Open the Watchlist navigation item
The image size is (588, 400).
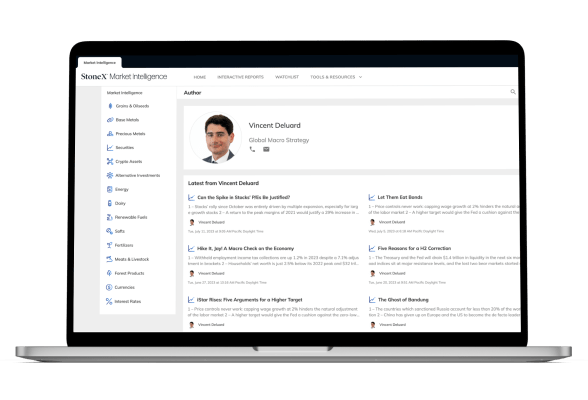287,77
